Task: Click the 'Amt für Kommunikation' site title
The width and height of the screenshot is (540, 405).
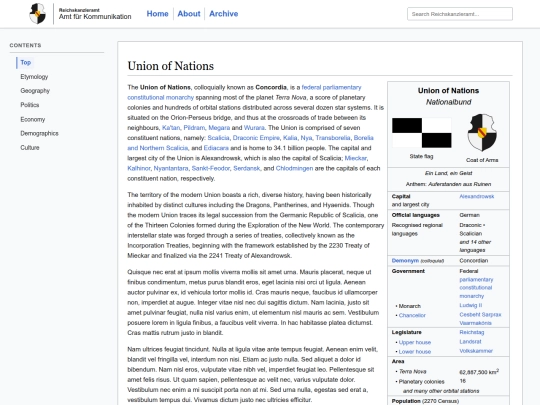Action: [x=95, y=17]
